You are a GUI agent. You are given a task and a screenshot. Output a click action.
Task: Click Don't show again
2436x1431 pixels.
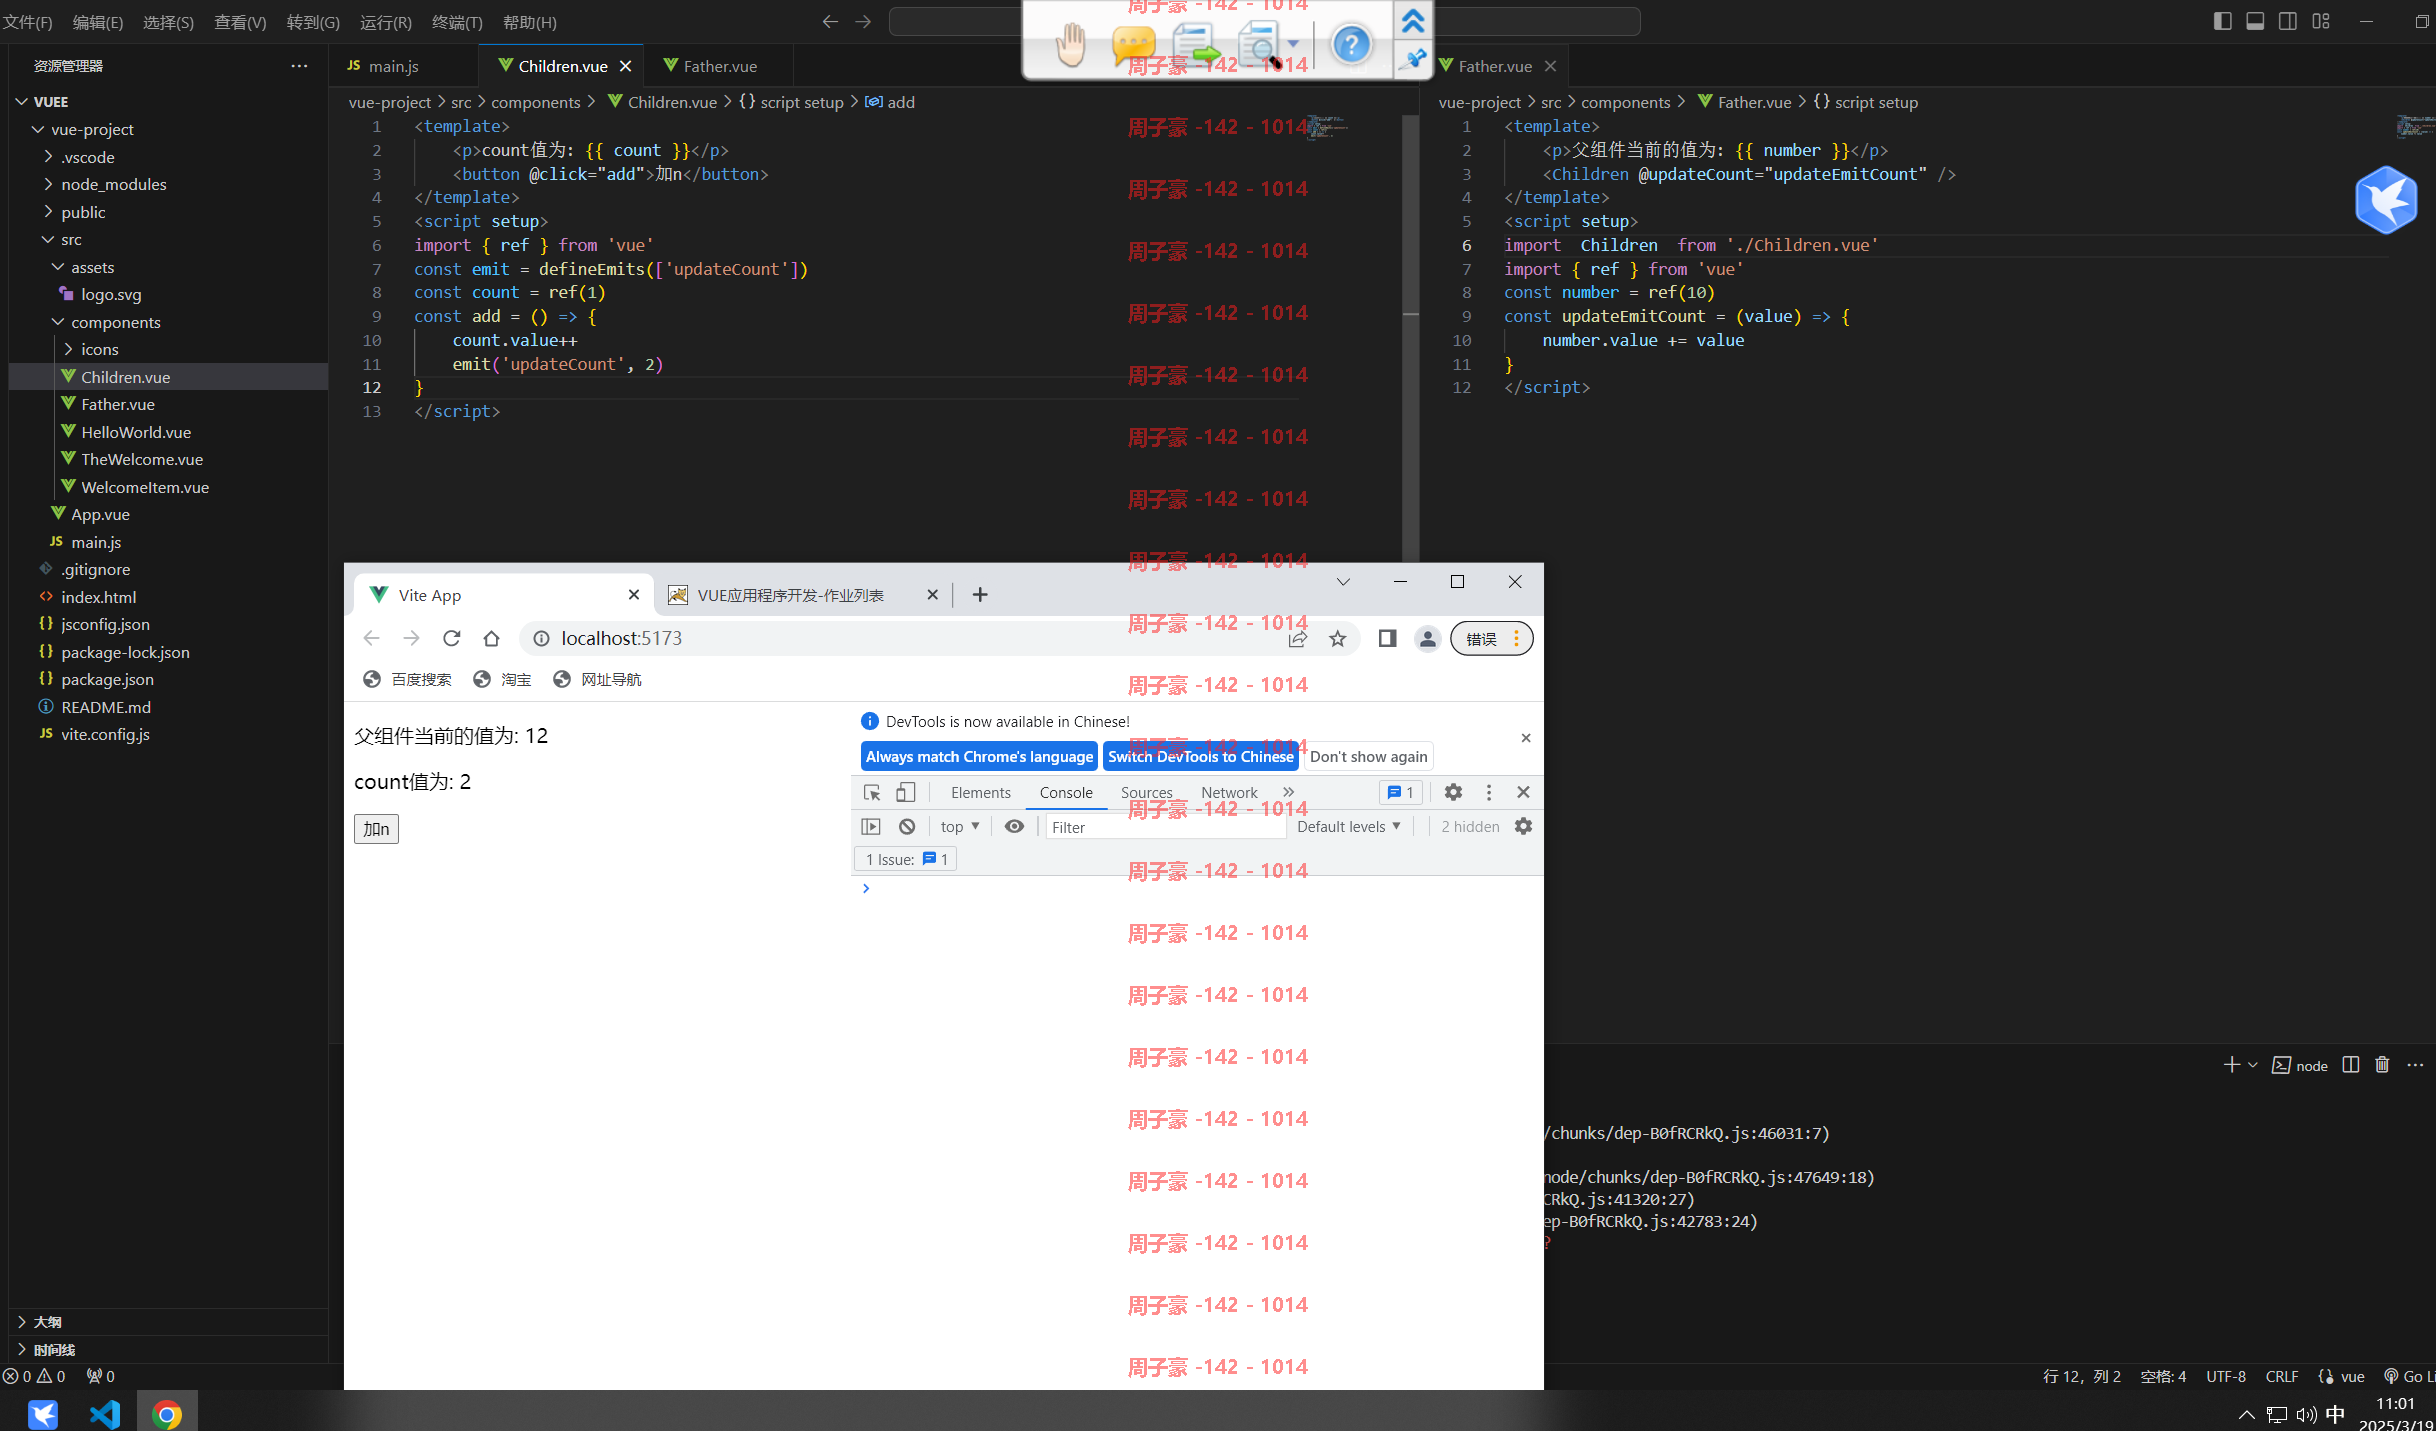(x=1368, y=757)
